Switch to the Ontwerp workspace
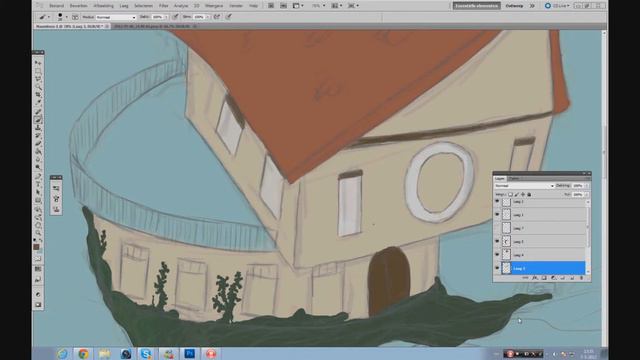This screenshot has height=360, width=640. pos(514,6)
